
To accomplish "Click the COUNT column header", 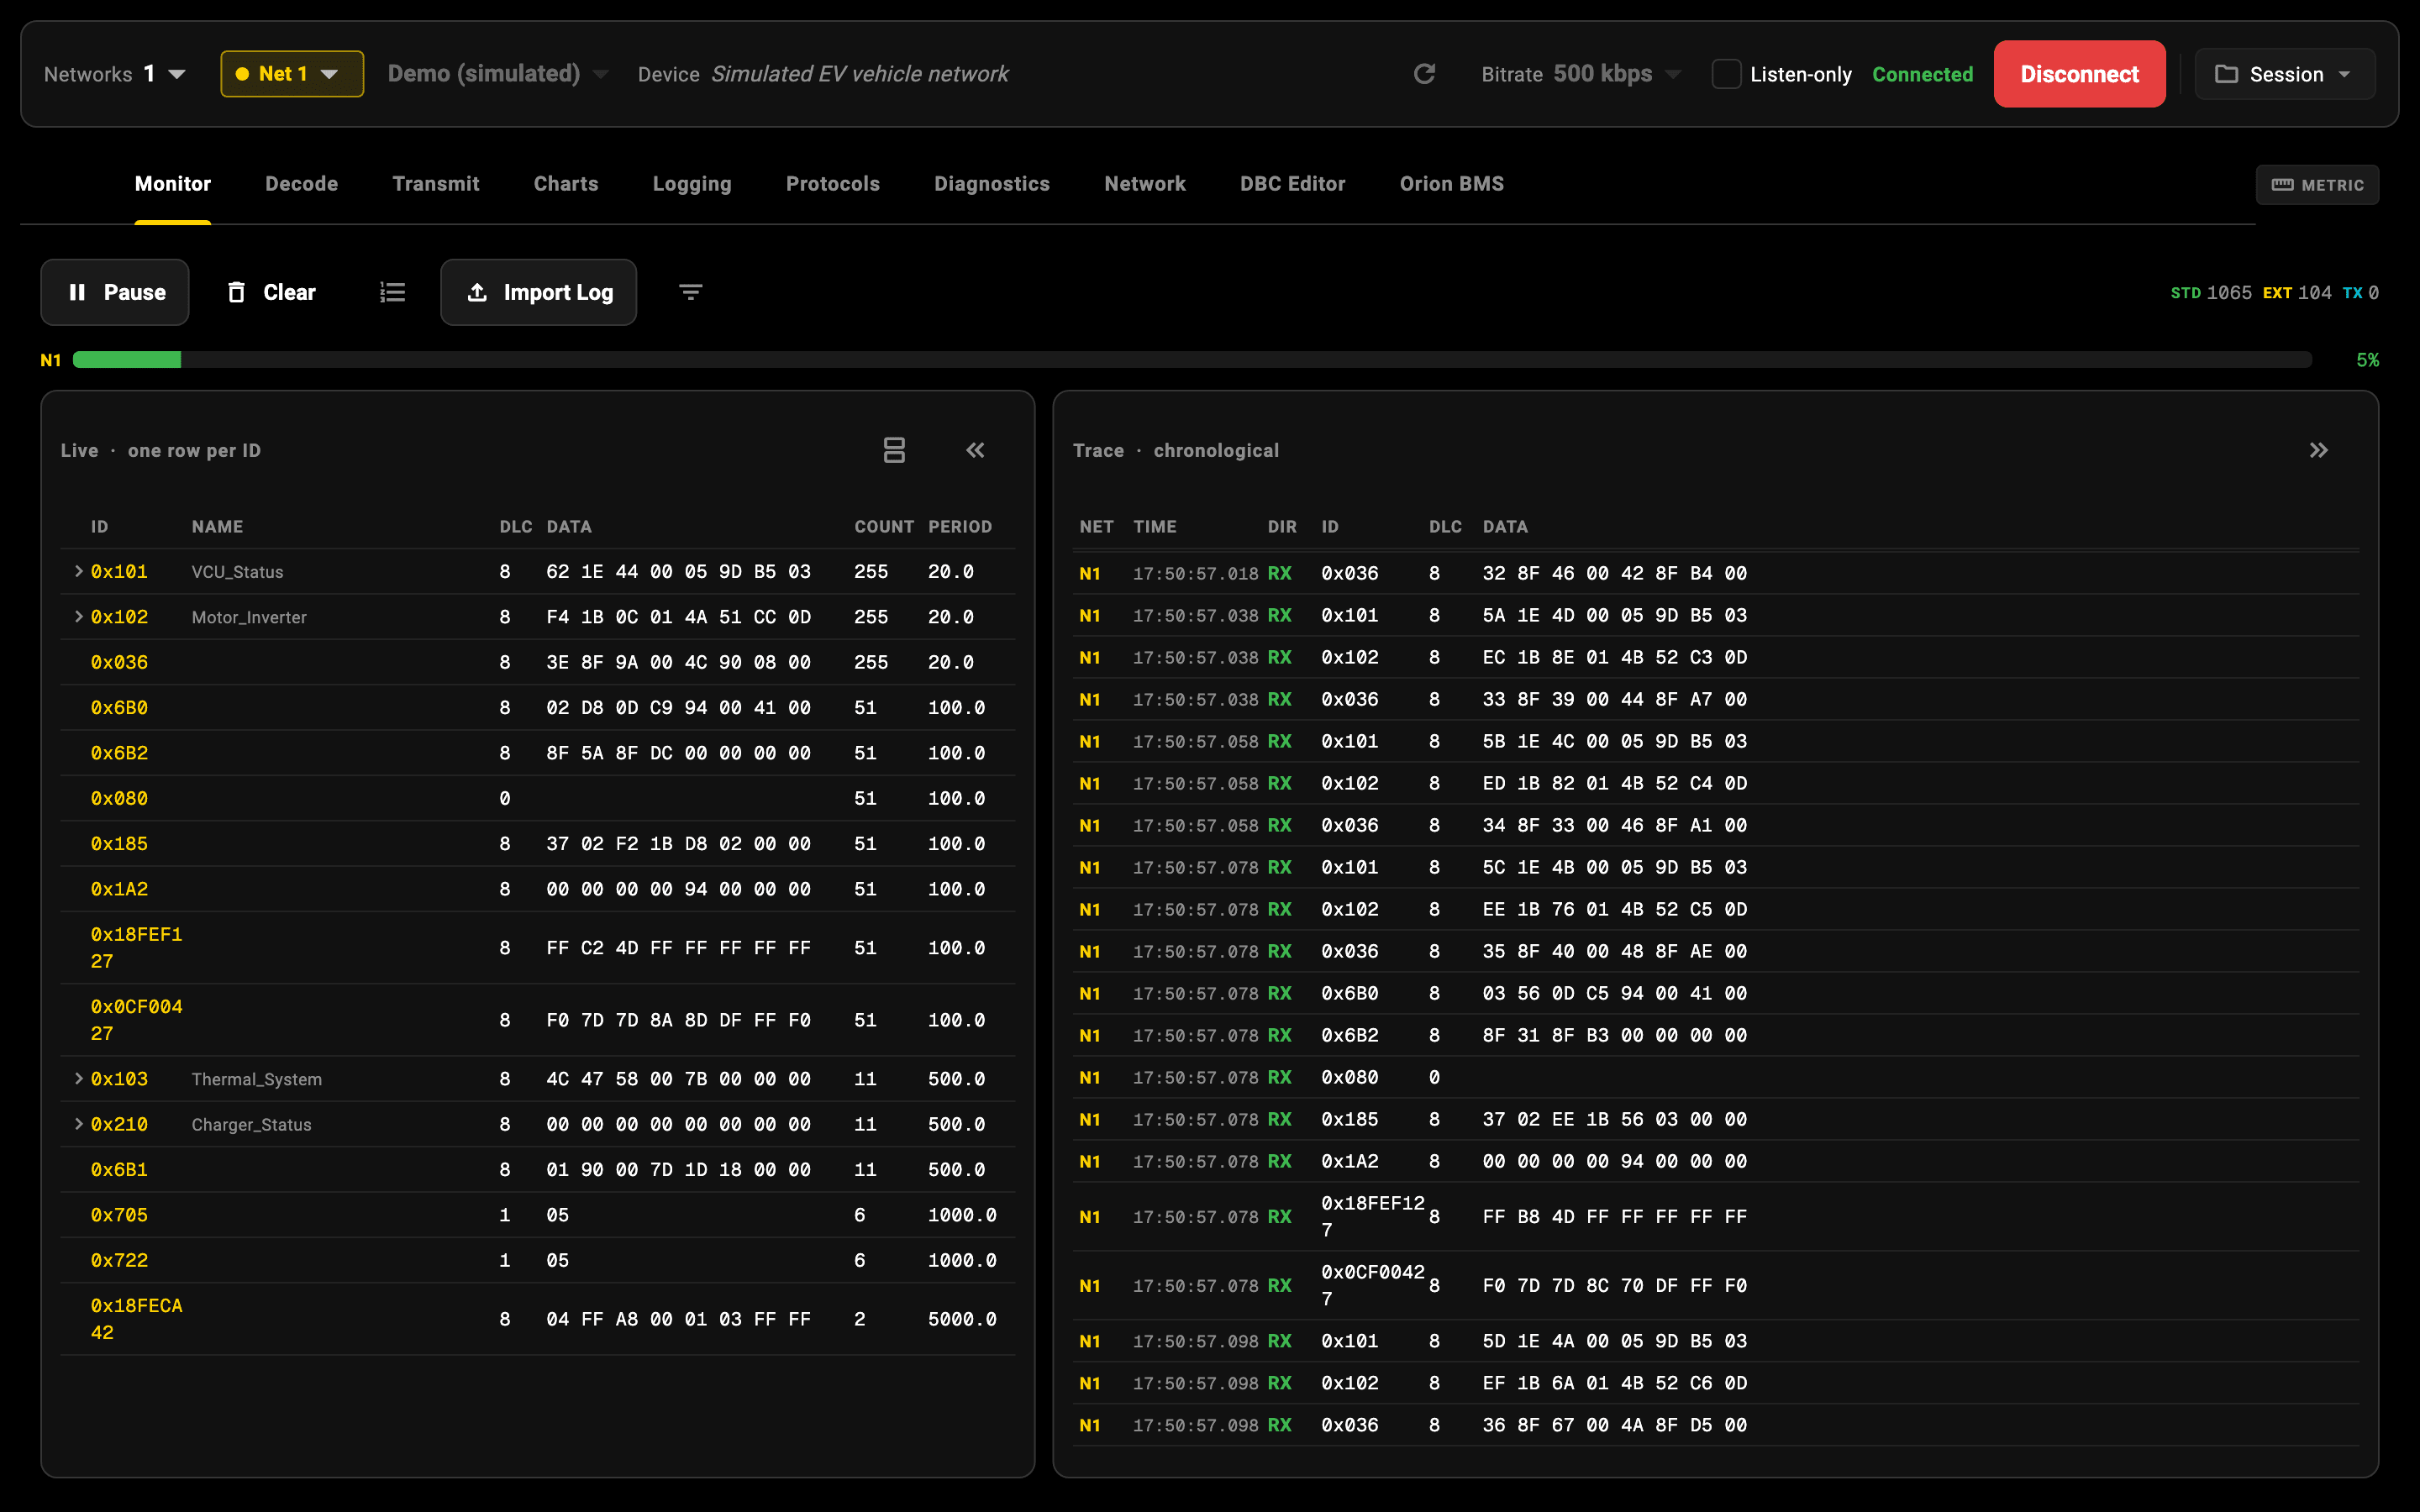I will [884, 526].
